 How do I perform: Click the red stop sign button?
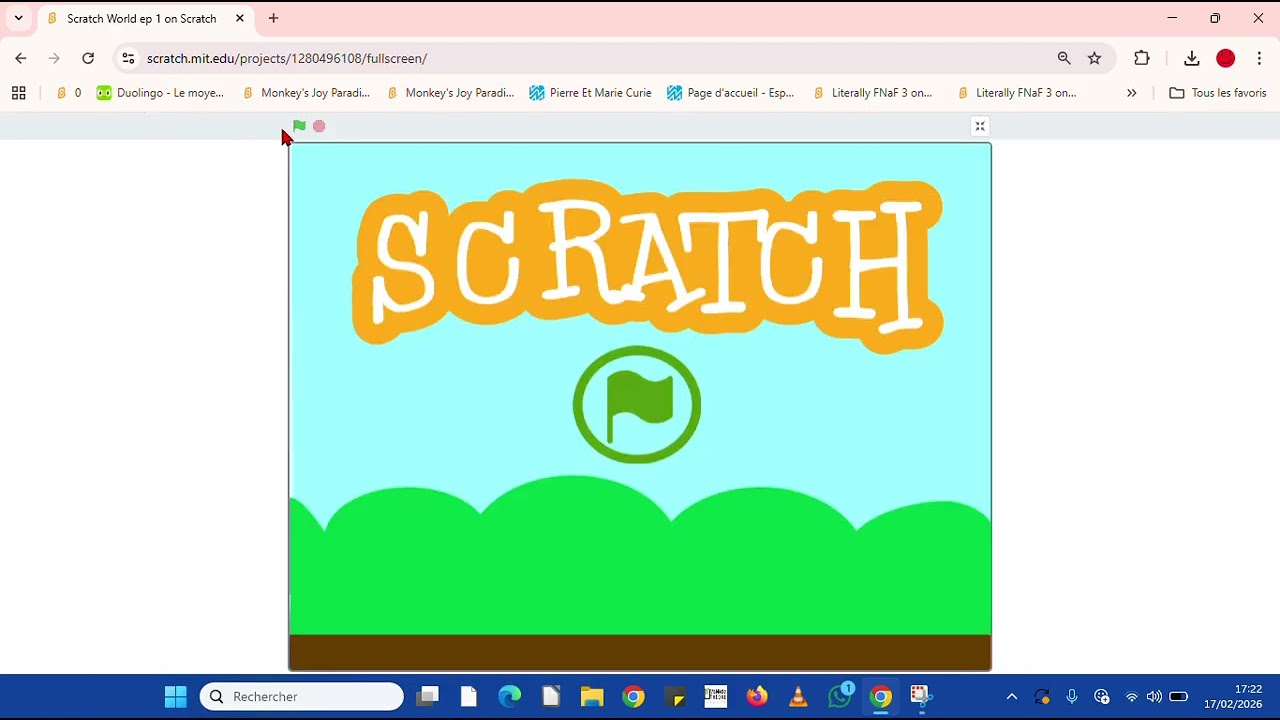319,126
